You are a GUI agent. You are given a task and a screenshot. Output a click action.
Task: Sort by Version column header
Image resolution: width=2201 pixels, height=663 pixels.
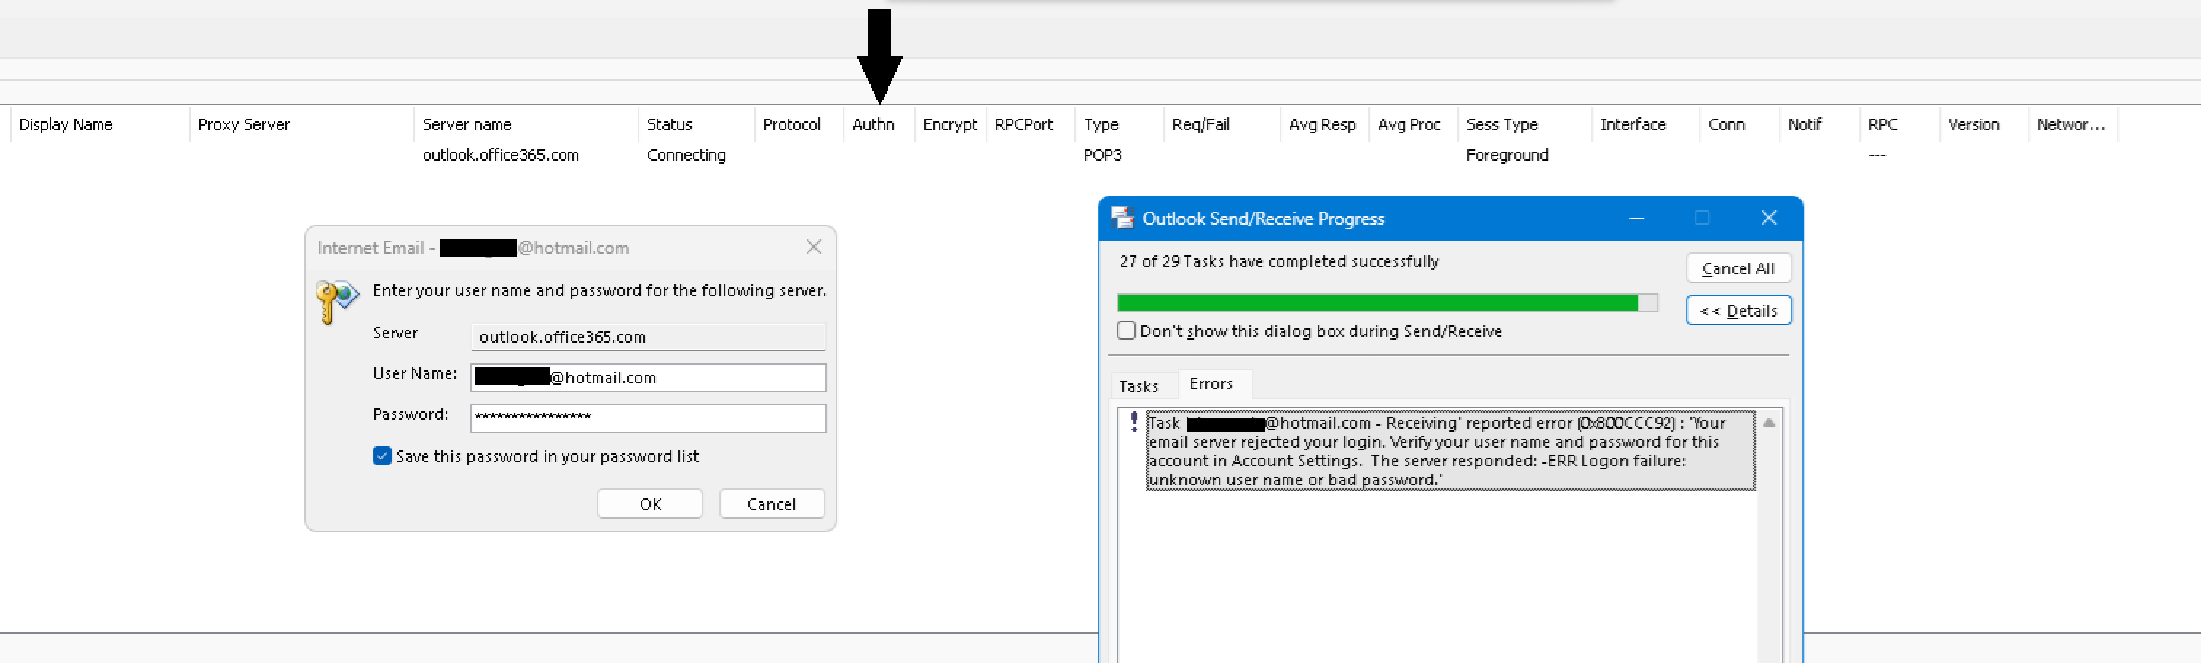(1983, 124)
